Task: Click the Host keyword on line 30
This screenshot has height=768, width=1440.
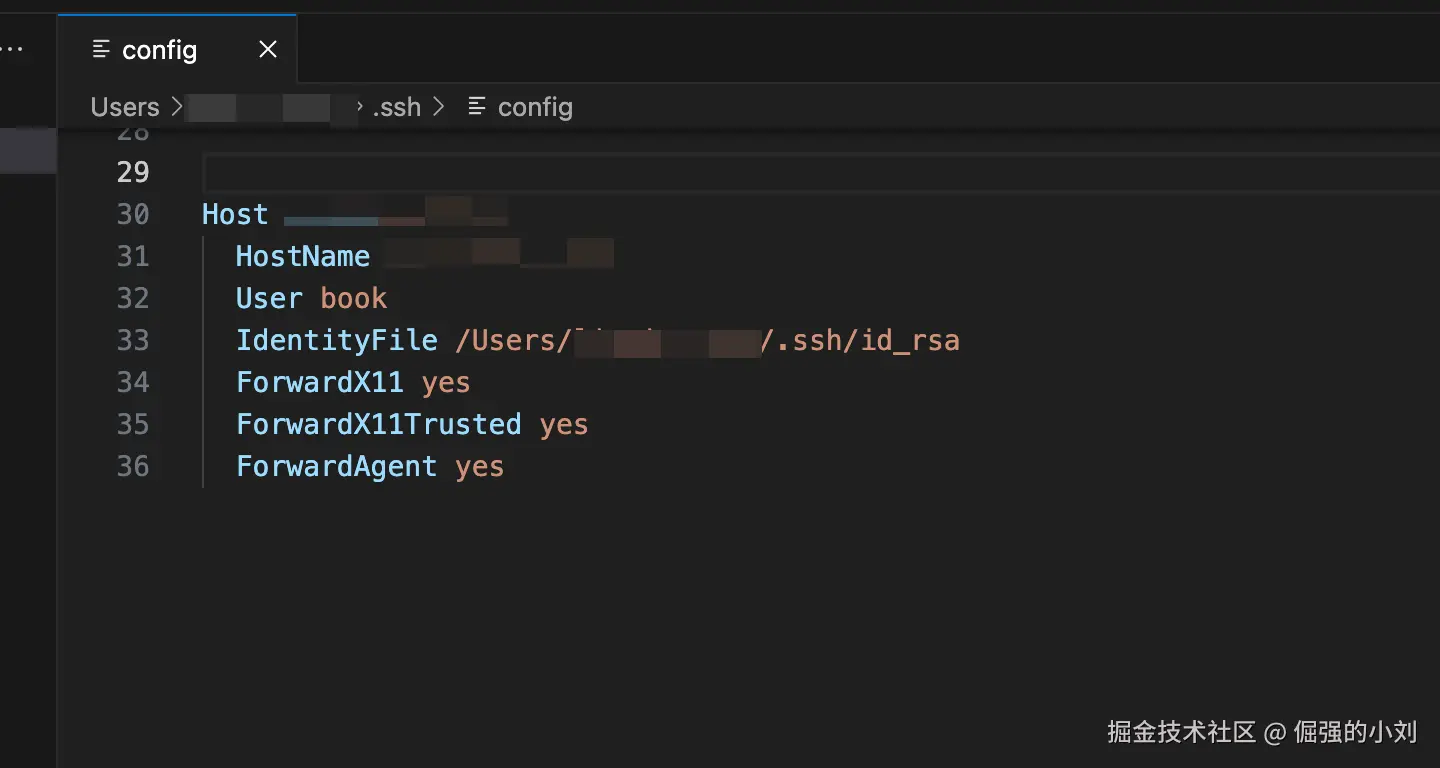Action: [235, 214]
